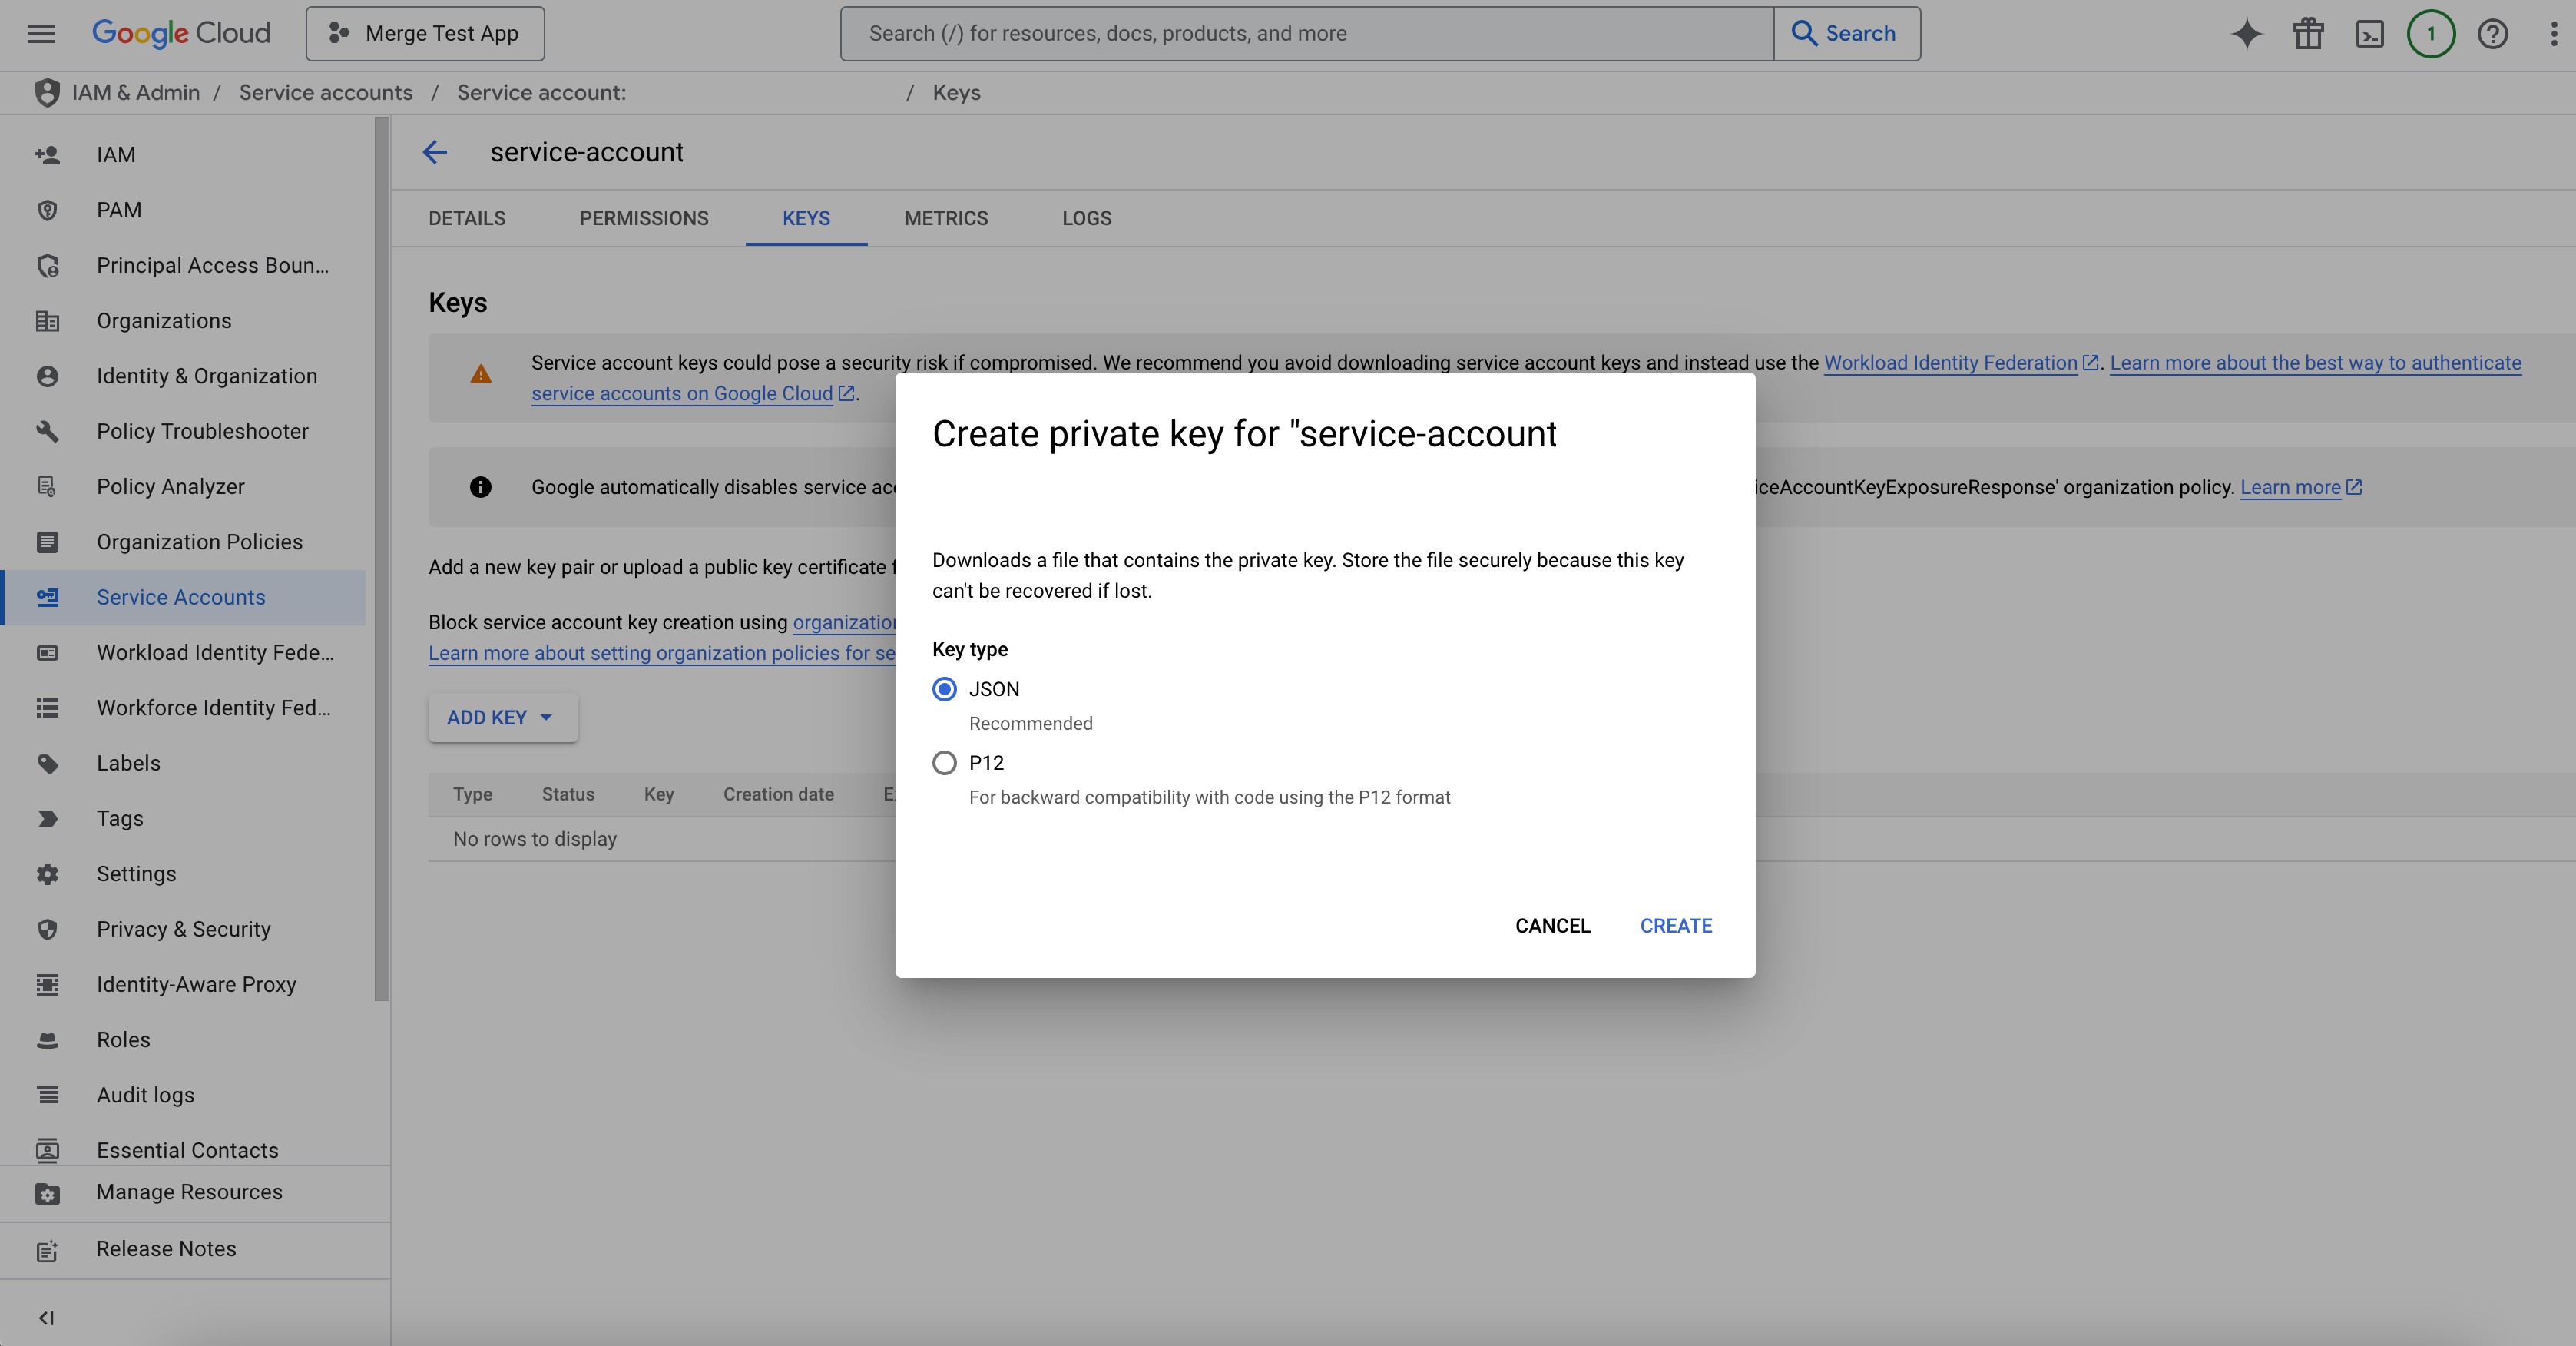This screenshot has width=2576, height=1346.
Task: Open the best way to authenticate link
Action: (2315, 363)
